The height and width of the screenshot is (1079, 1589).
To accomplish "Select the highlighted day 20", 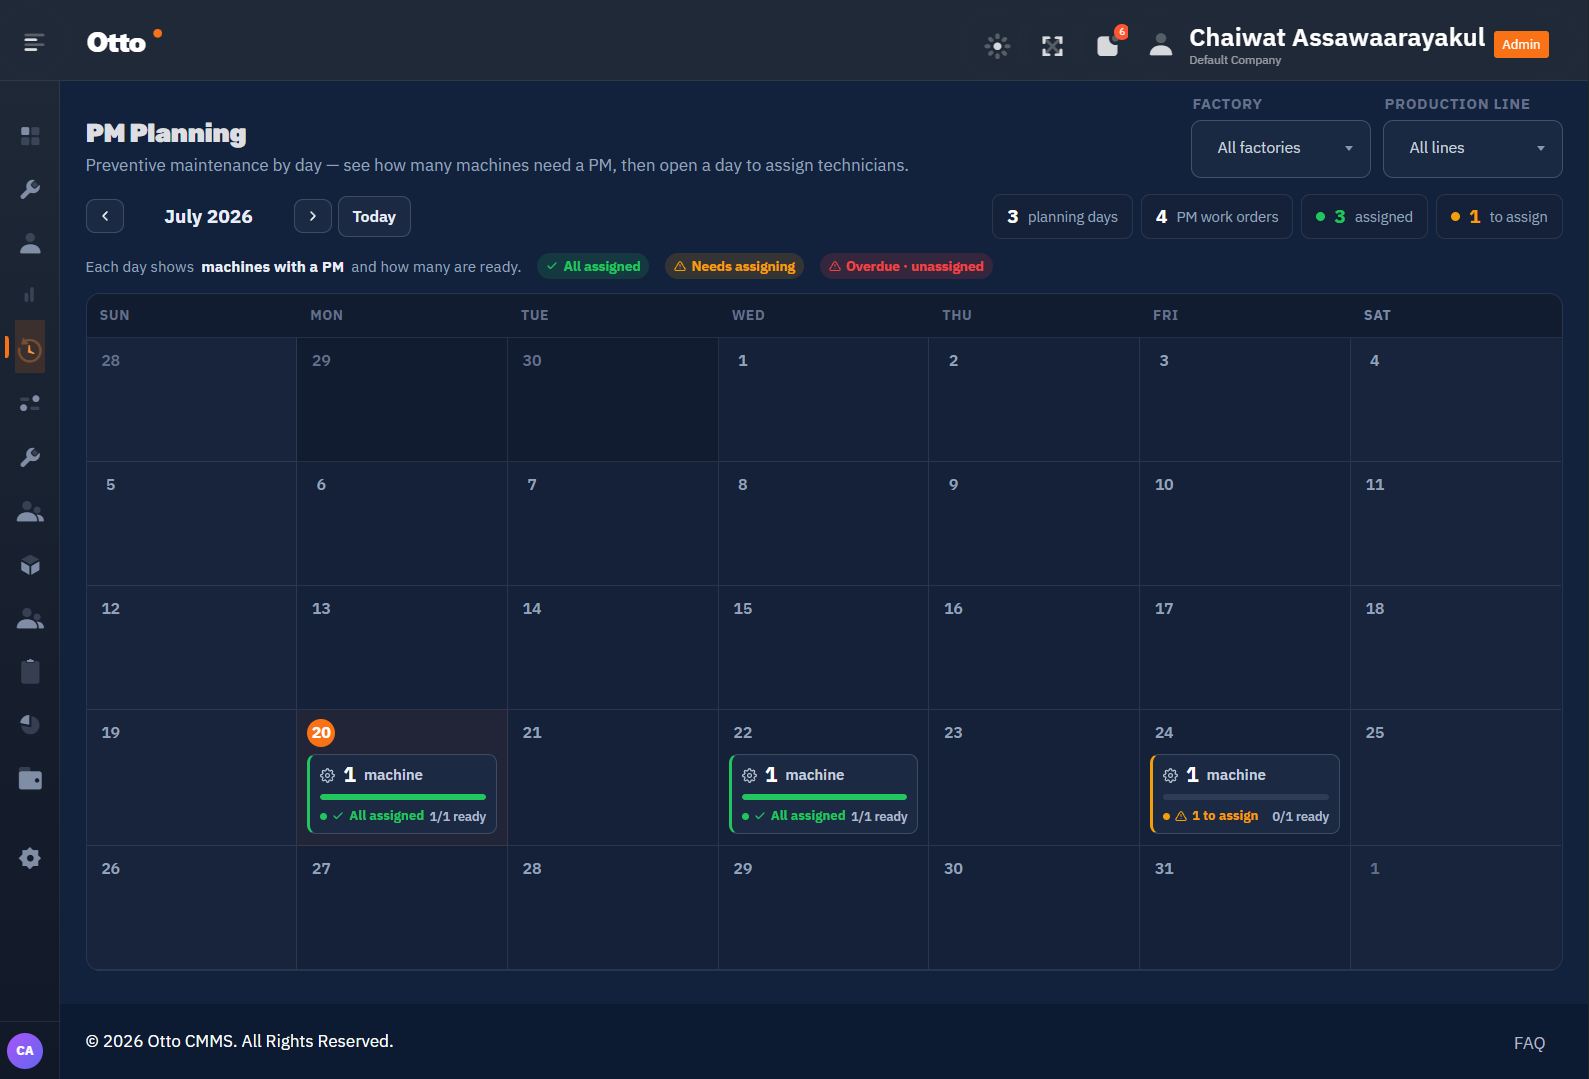I will tap(321, 733).
